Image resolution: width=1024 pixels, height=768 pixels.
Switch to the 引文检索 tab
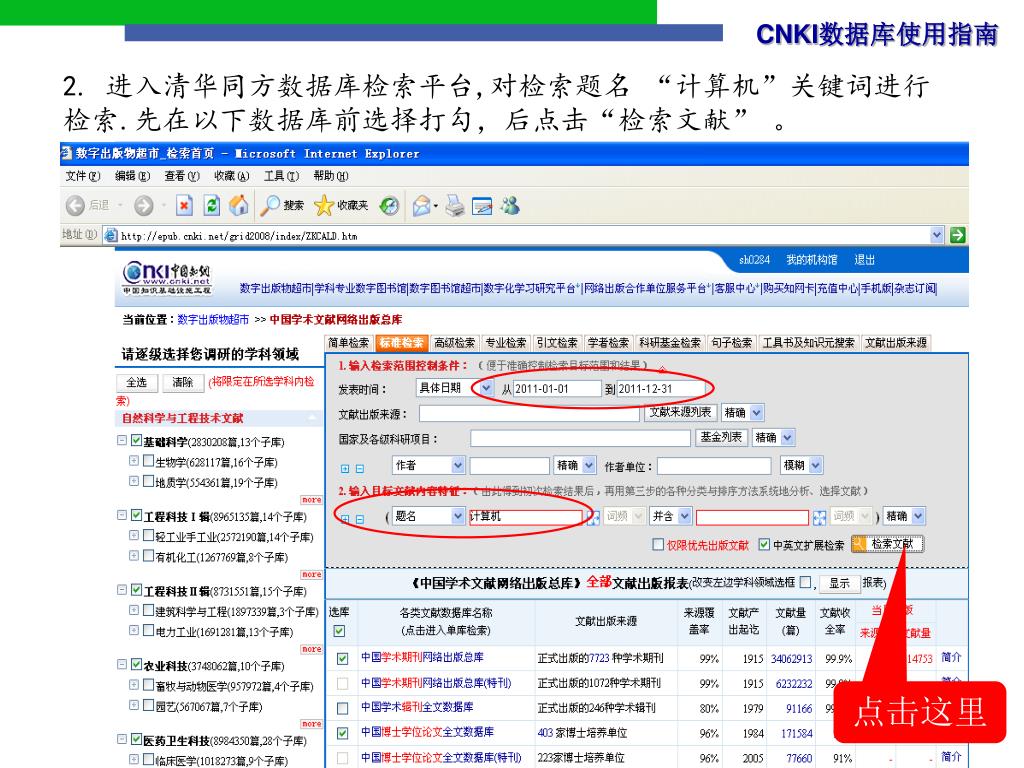tap(557, 343)
